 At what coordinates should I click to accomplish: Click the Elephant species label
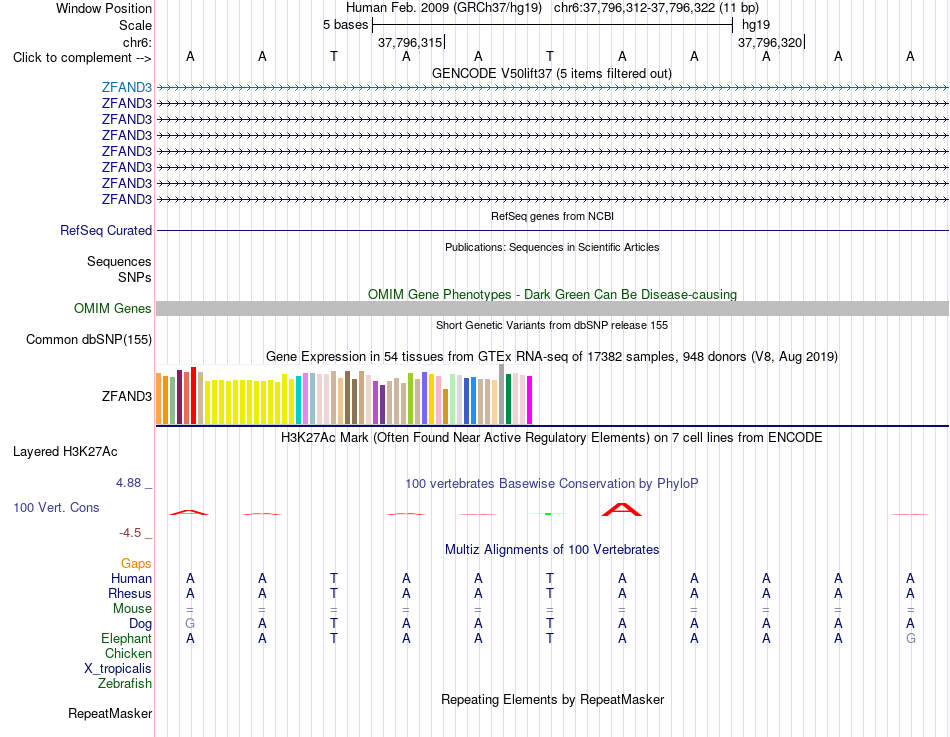coord(127,639)
